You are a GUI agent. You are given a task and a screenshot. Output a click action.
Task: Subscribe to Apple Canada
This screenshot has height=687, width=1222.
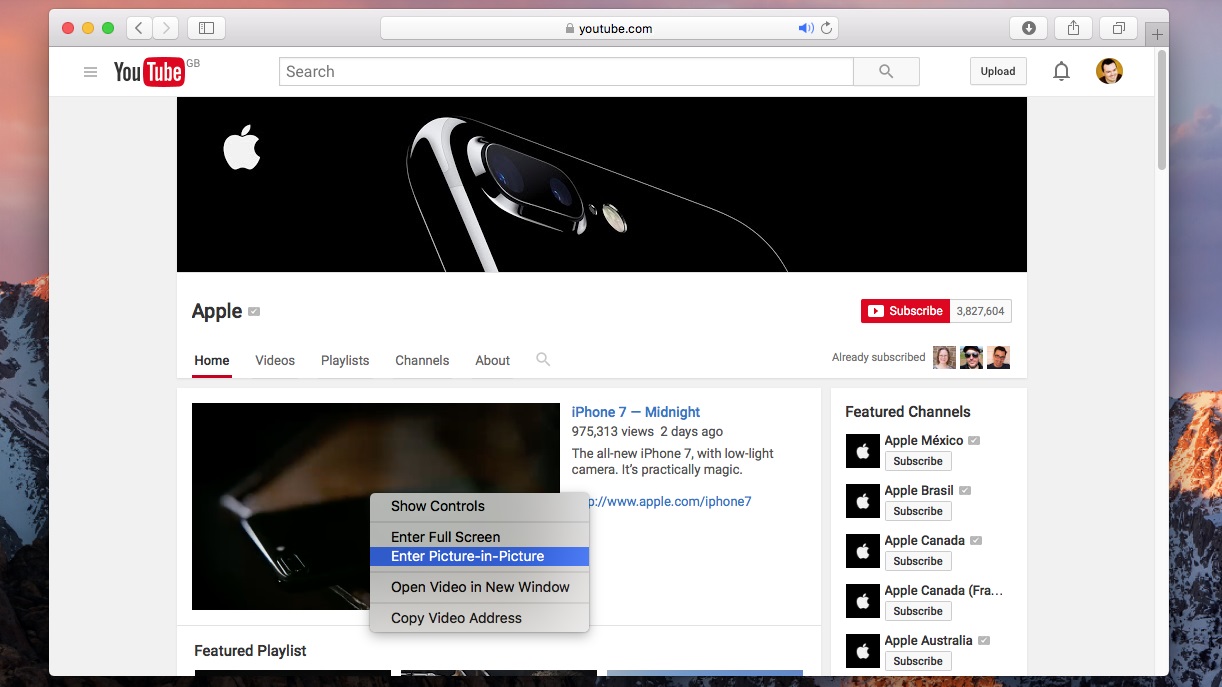918,561
